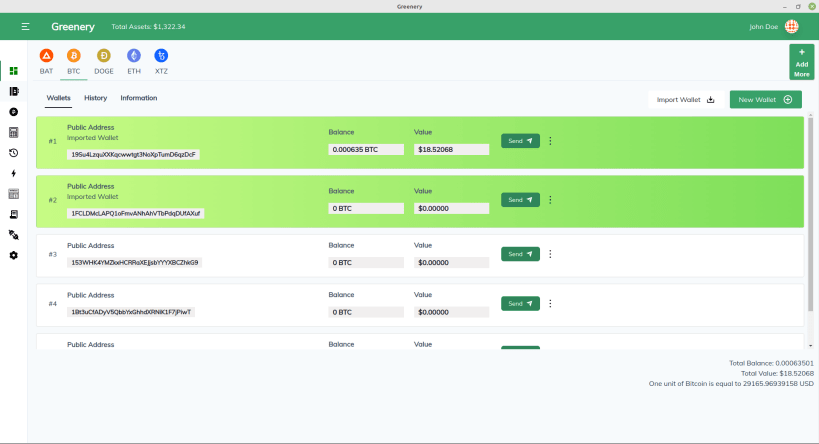Open the wallet icon in sidebar
819x444 pixels.
tap(14, 91)
